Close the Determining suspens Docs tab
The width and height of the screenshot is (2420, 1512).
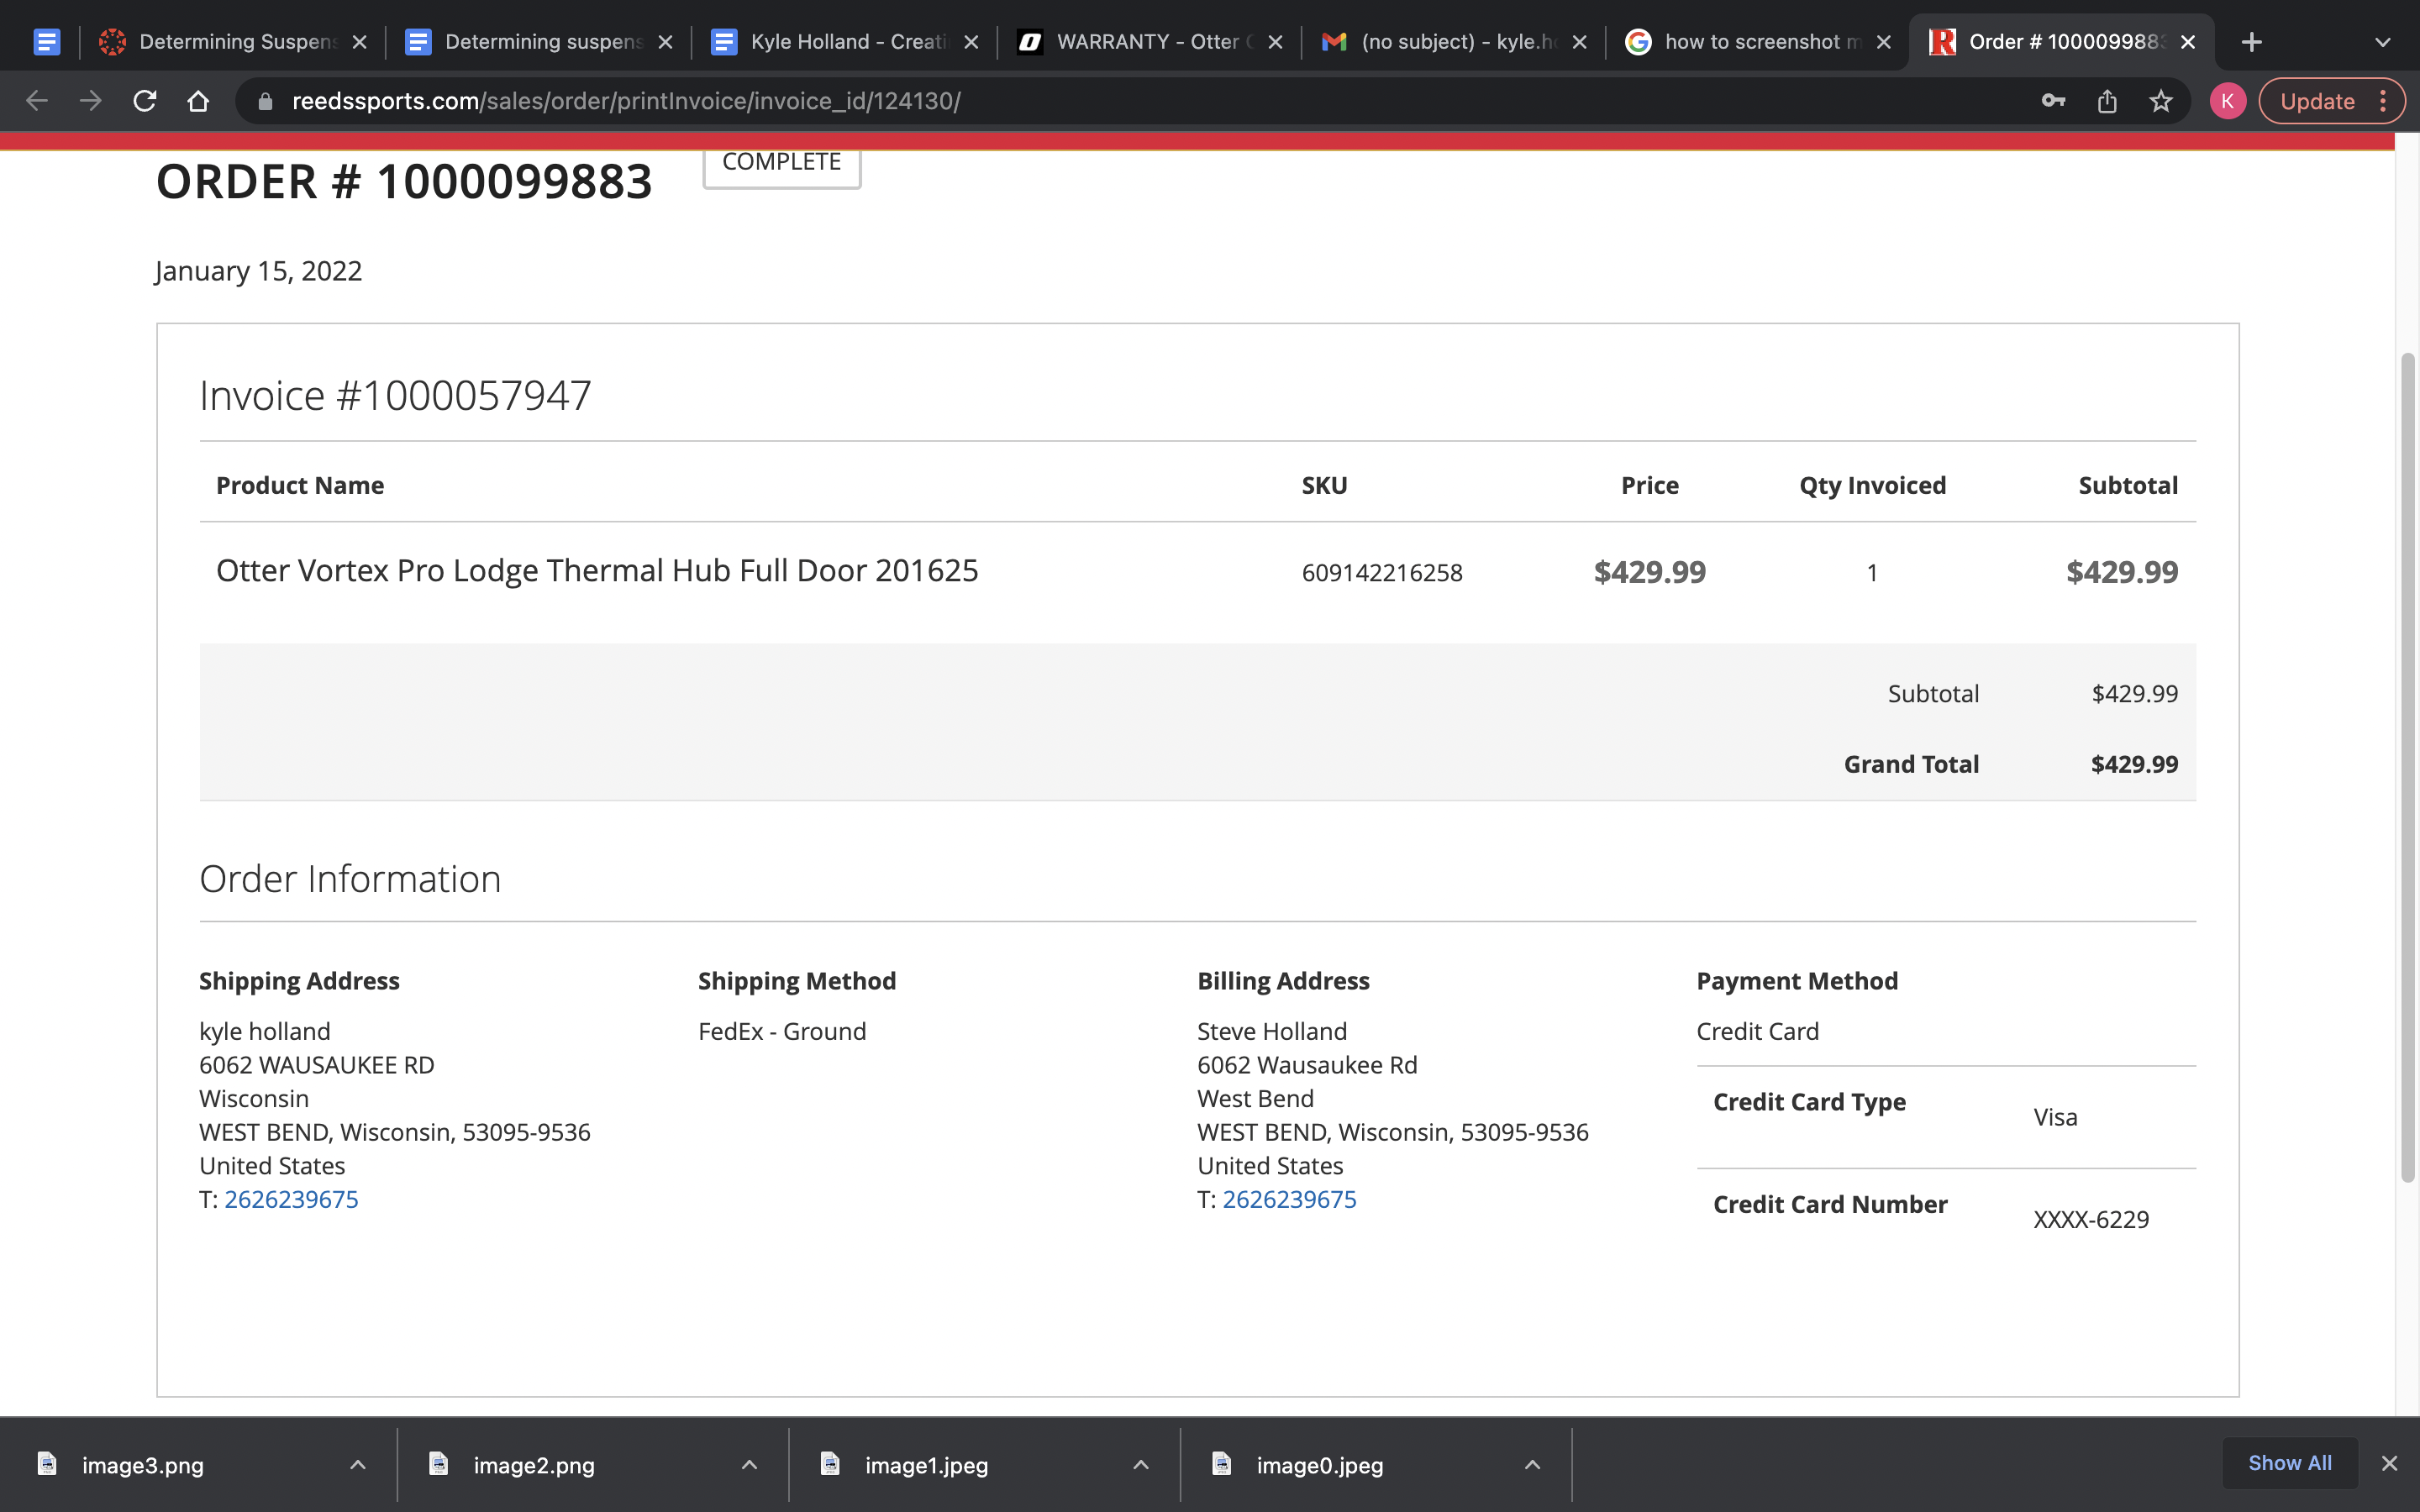click(x=666, y=42)
